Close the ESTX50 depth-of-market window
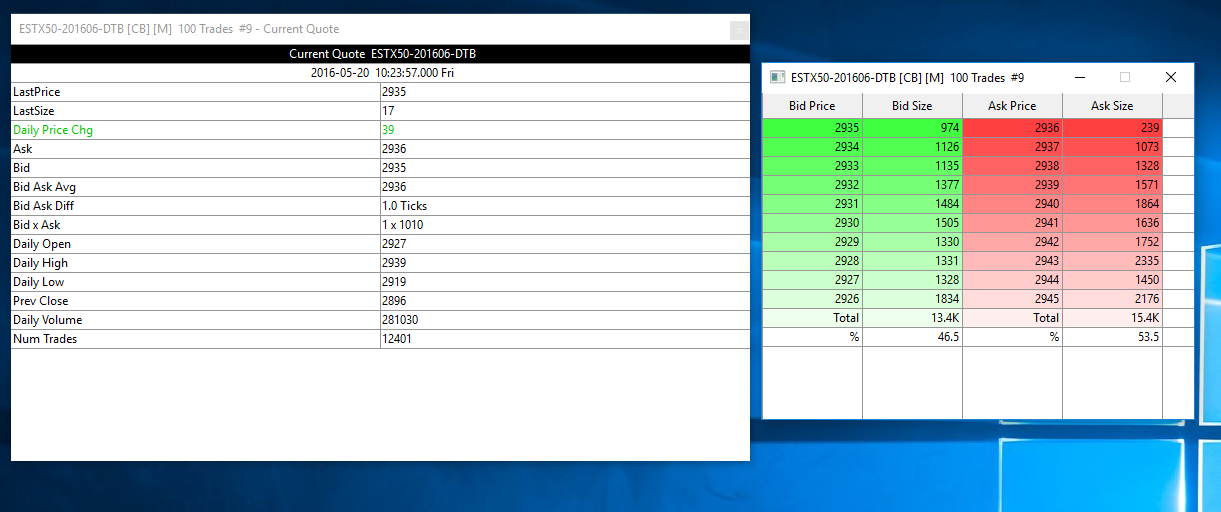The width and height of the screenshot is (1221, 512). 1171,77
